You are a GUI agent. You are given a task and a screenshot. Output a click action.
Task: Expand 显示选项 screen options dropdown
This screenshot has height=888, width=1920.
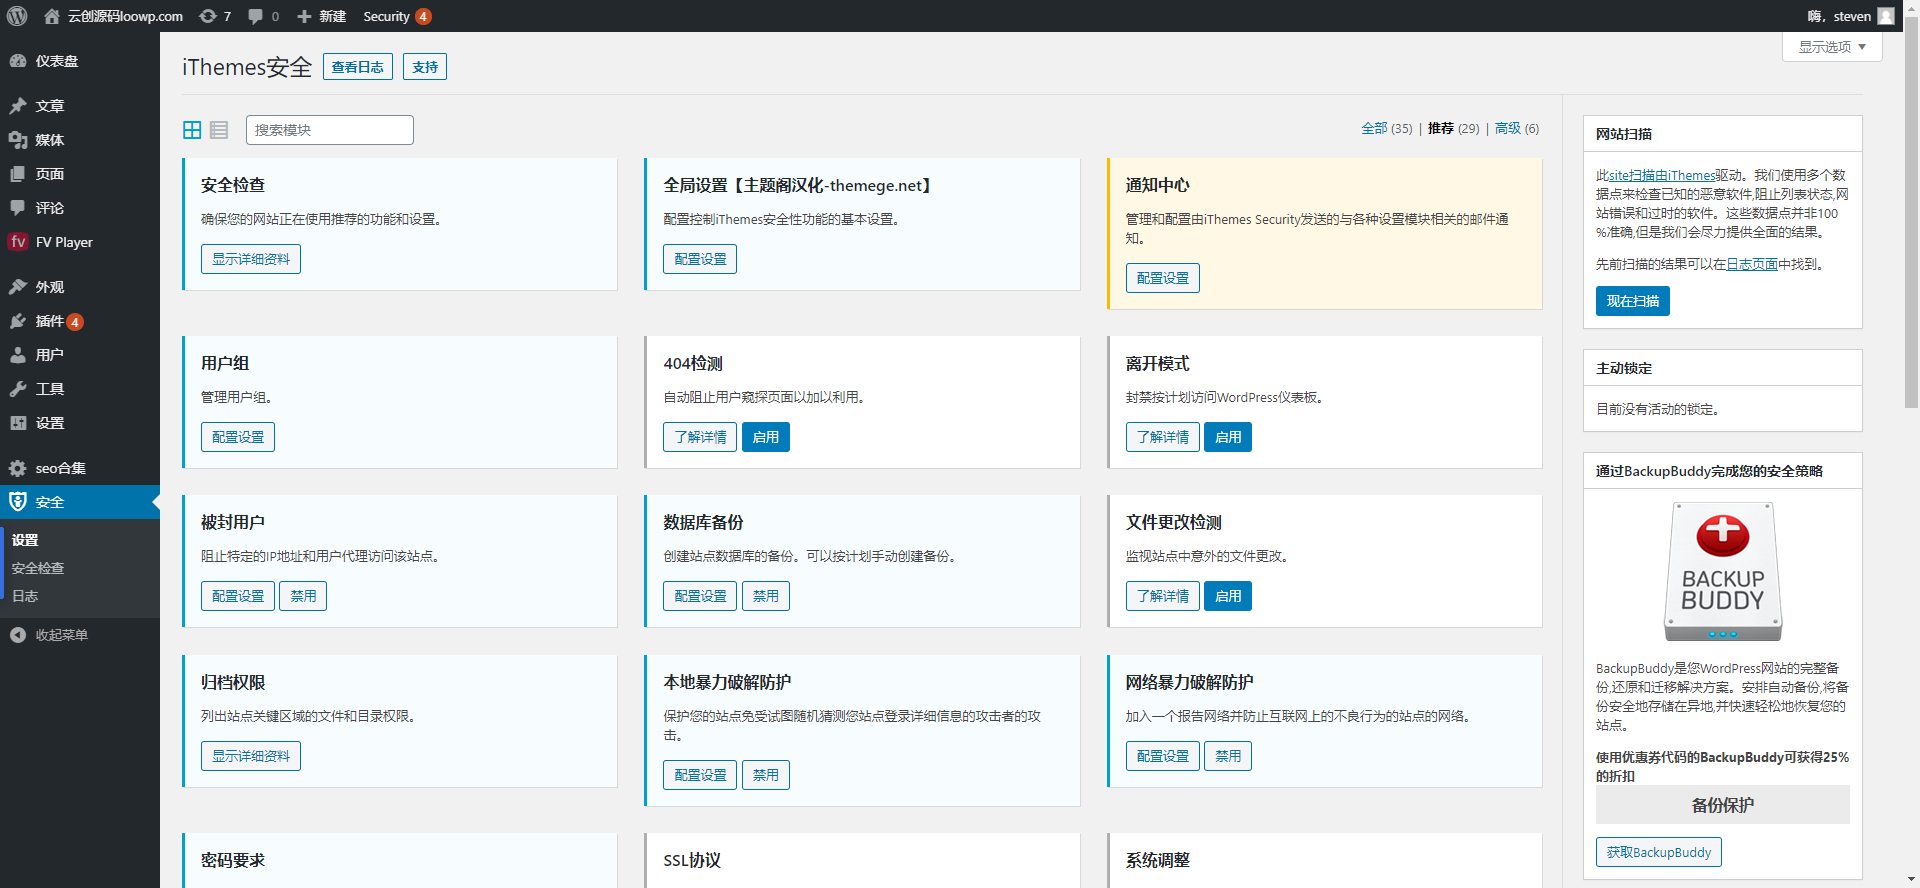click(1832, 47)
